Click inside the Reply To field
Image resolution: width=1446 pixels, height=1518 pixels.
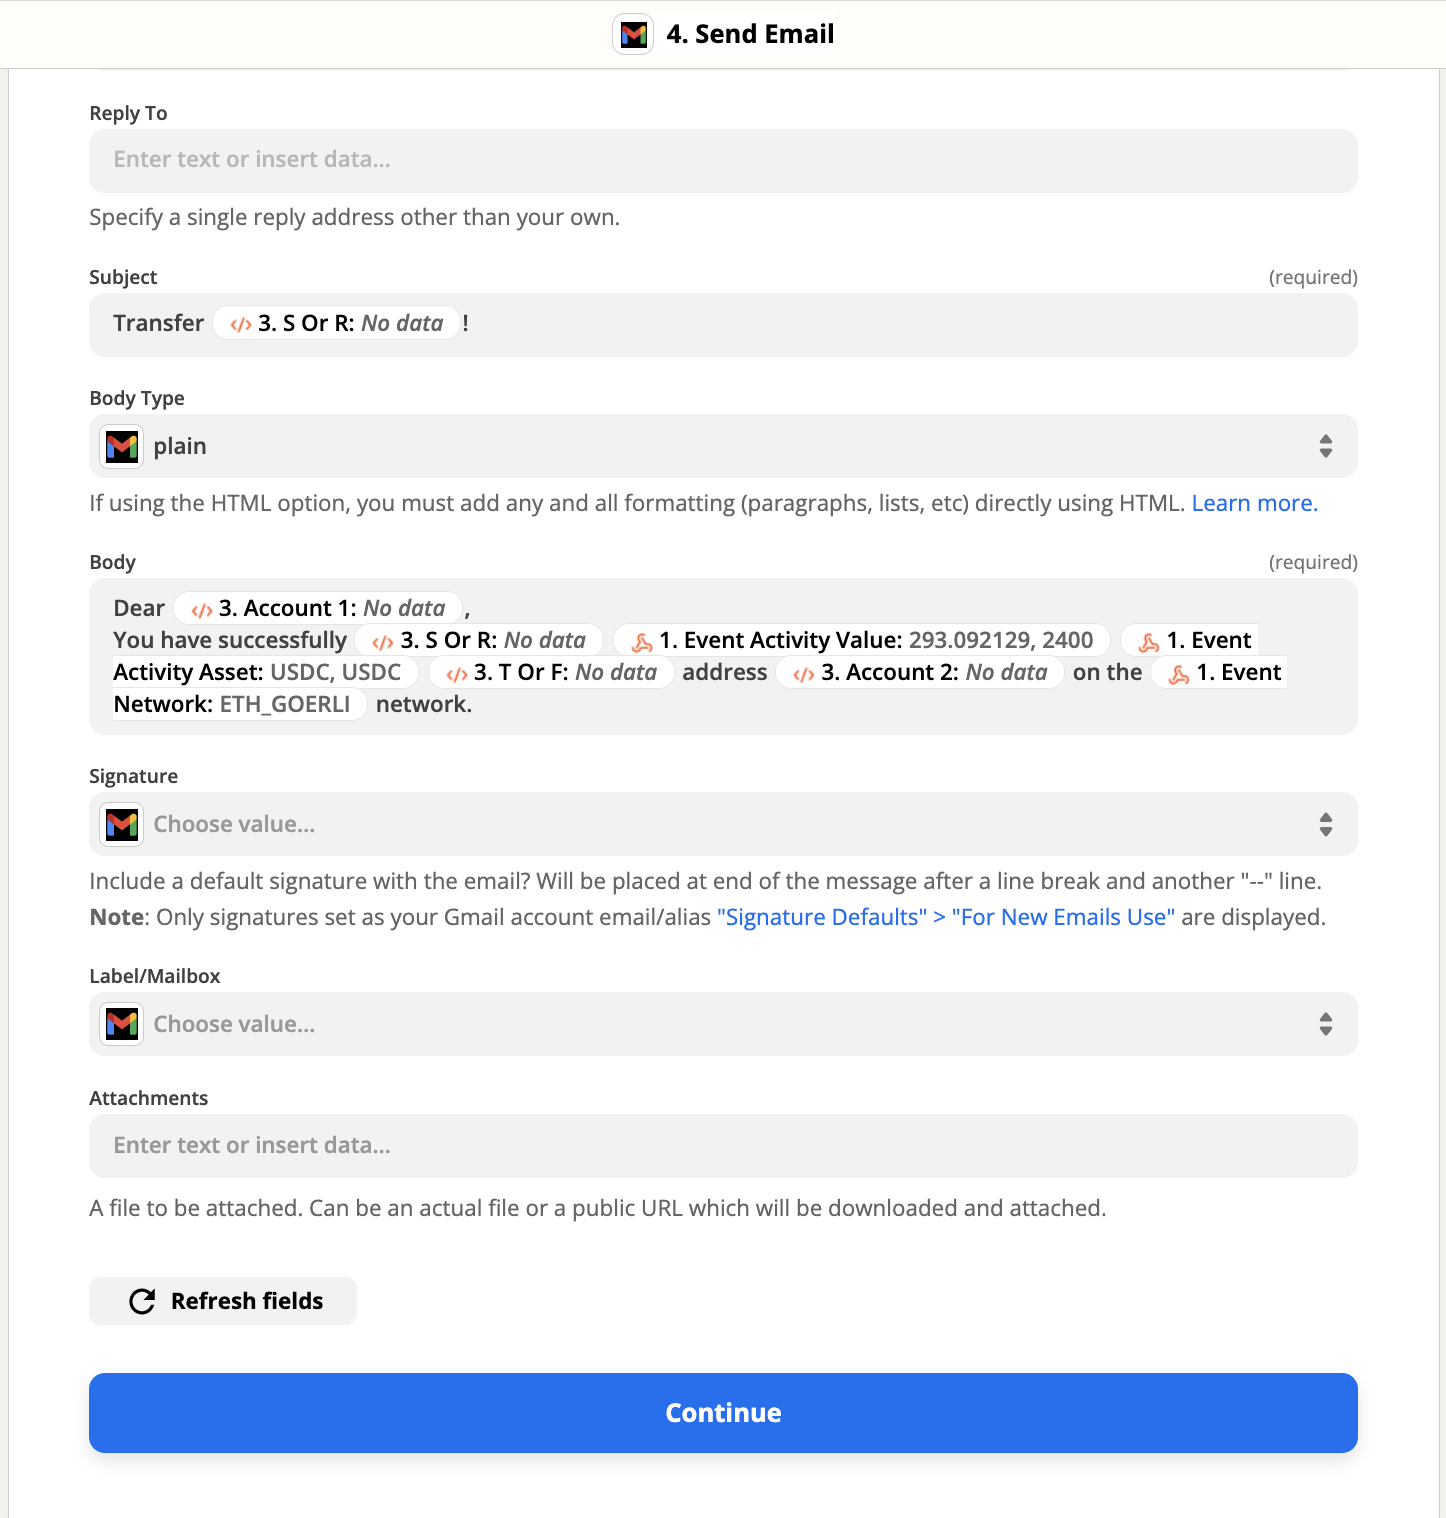click(x=722, y=160)
